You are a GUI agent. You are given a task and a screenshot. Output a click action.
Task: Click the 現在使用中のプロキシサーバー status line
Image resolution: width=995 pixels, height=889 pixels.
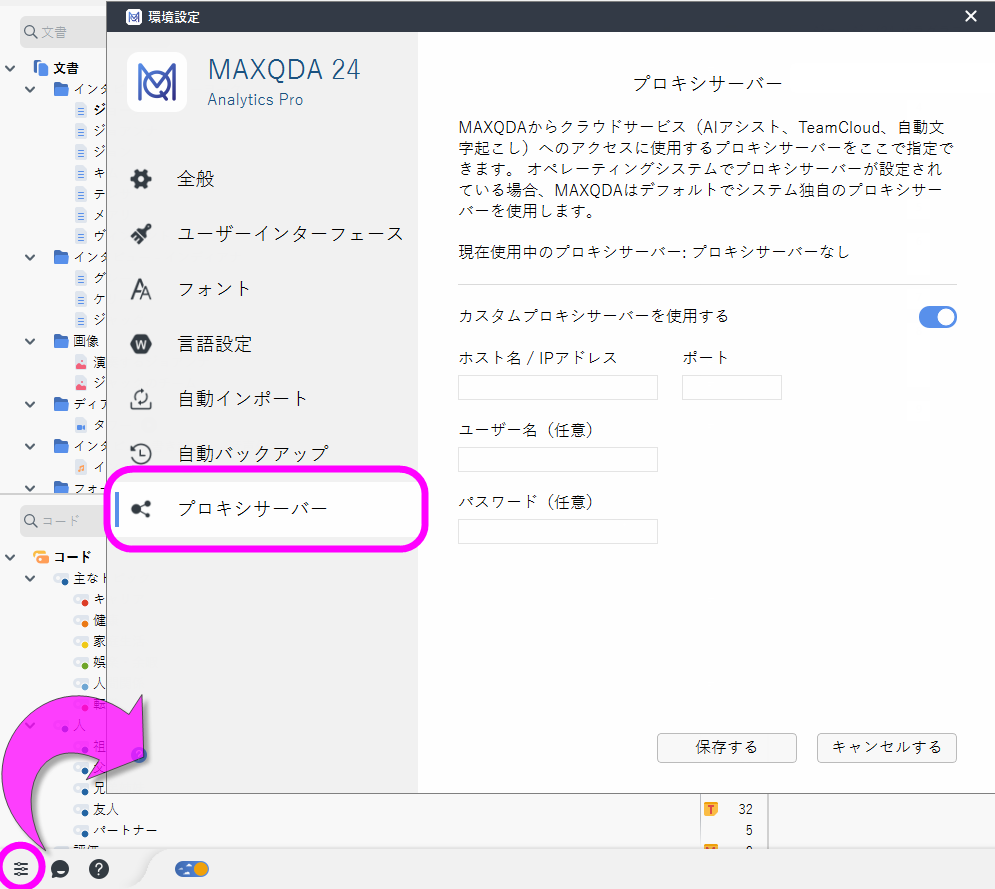(x=654, y=252)
